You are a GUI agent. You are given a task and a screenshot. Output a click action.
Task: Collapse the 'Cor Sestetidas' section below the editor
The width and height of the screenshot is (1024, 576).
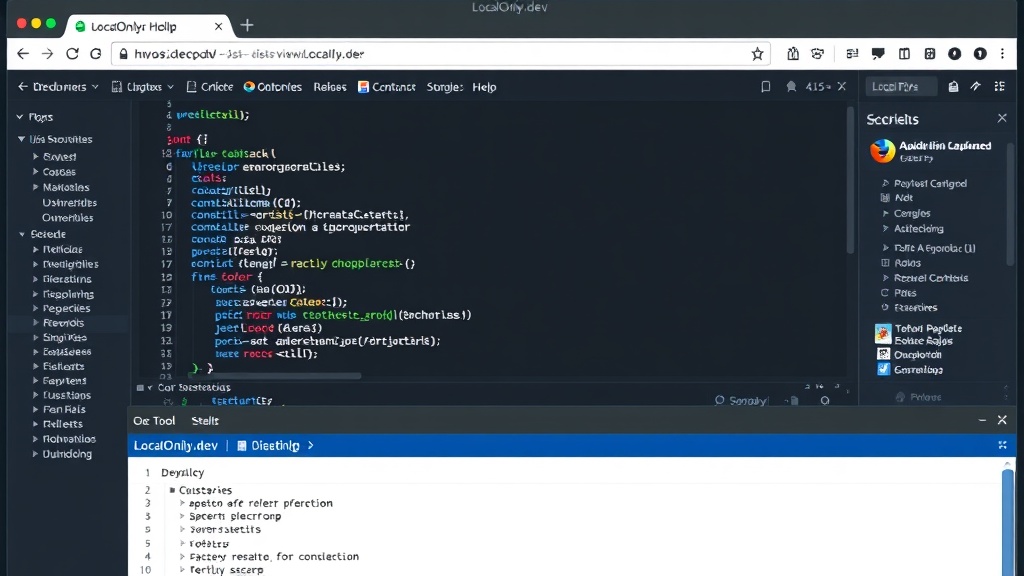click(x=150, y=388)
